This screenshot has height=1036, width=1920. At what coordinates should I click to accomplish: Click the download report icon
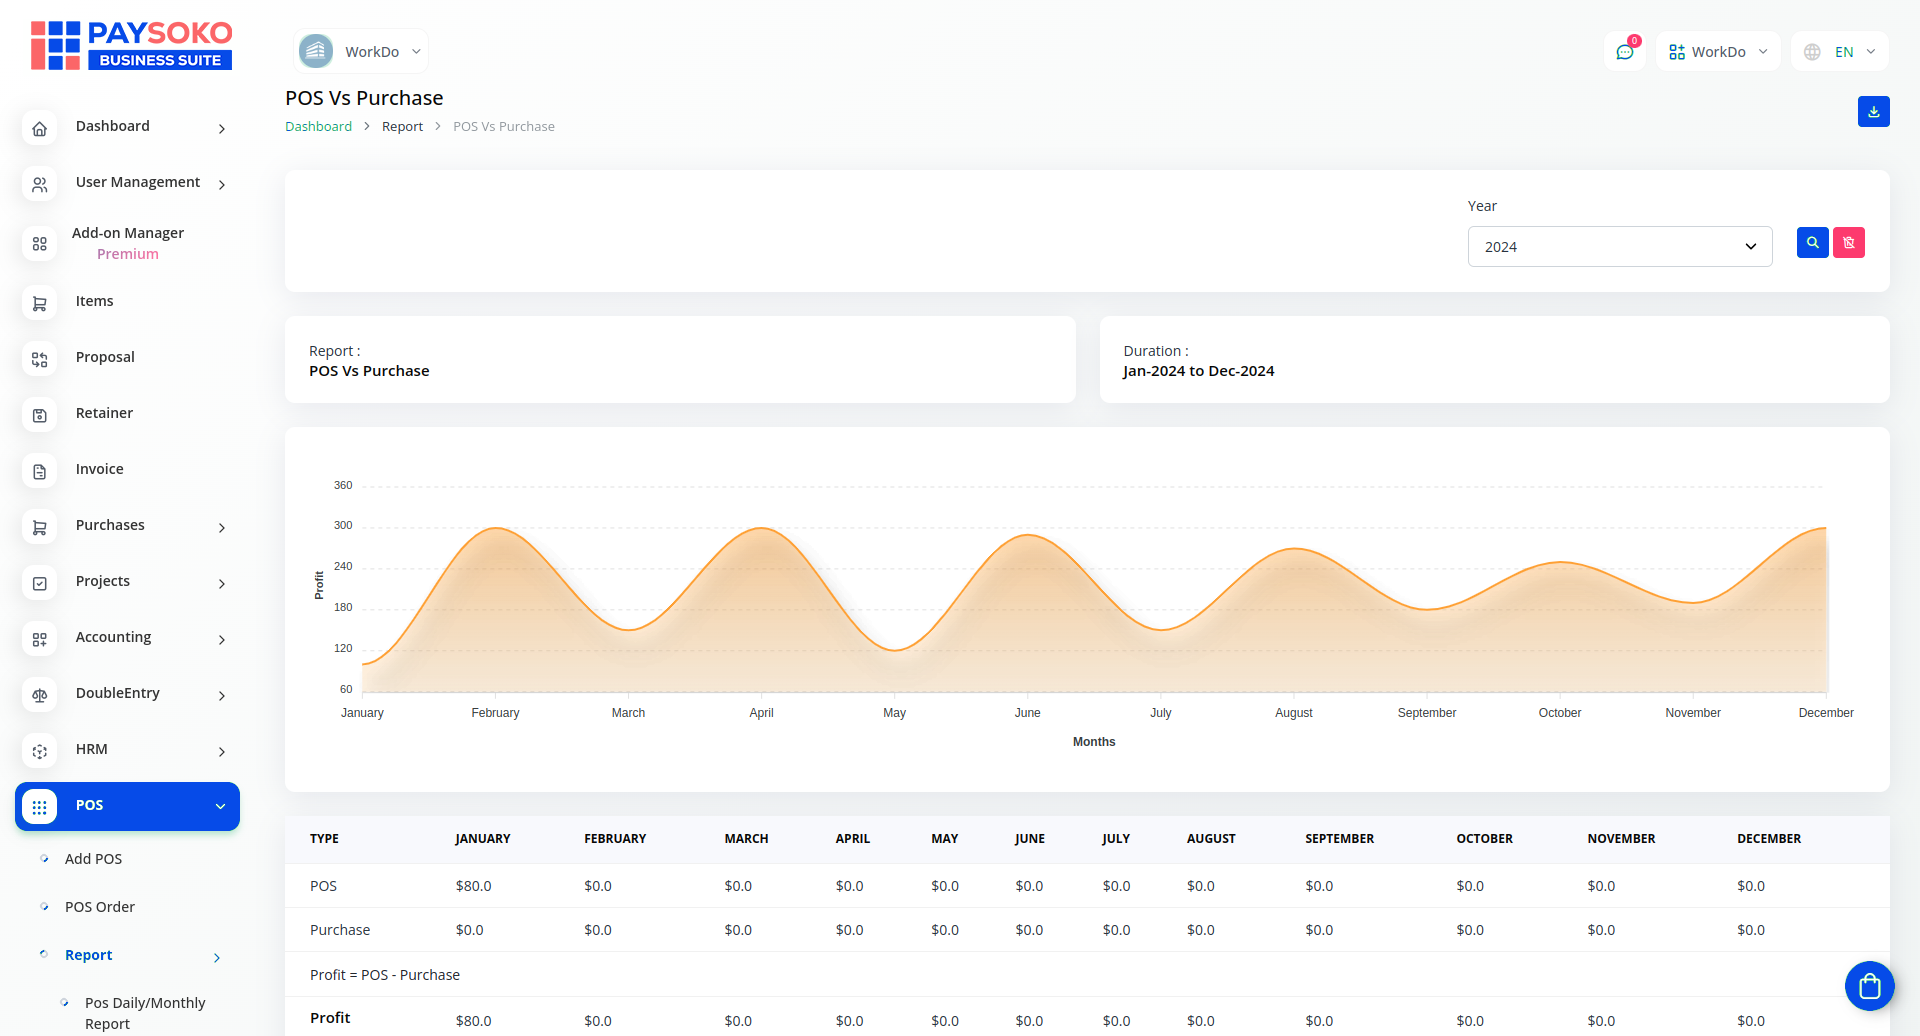tap(1873, 112)
